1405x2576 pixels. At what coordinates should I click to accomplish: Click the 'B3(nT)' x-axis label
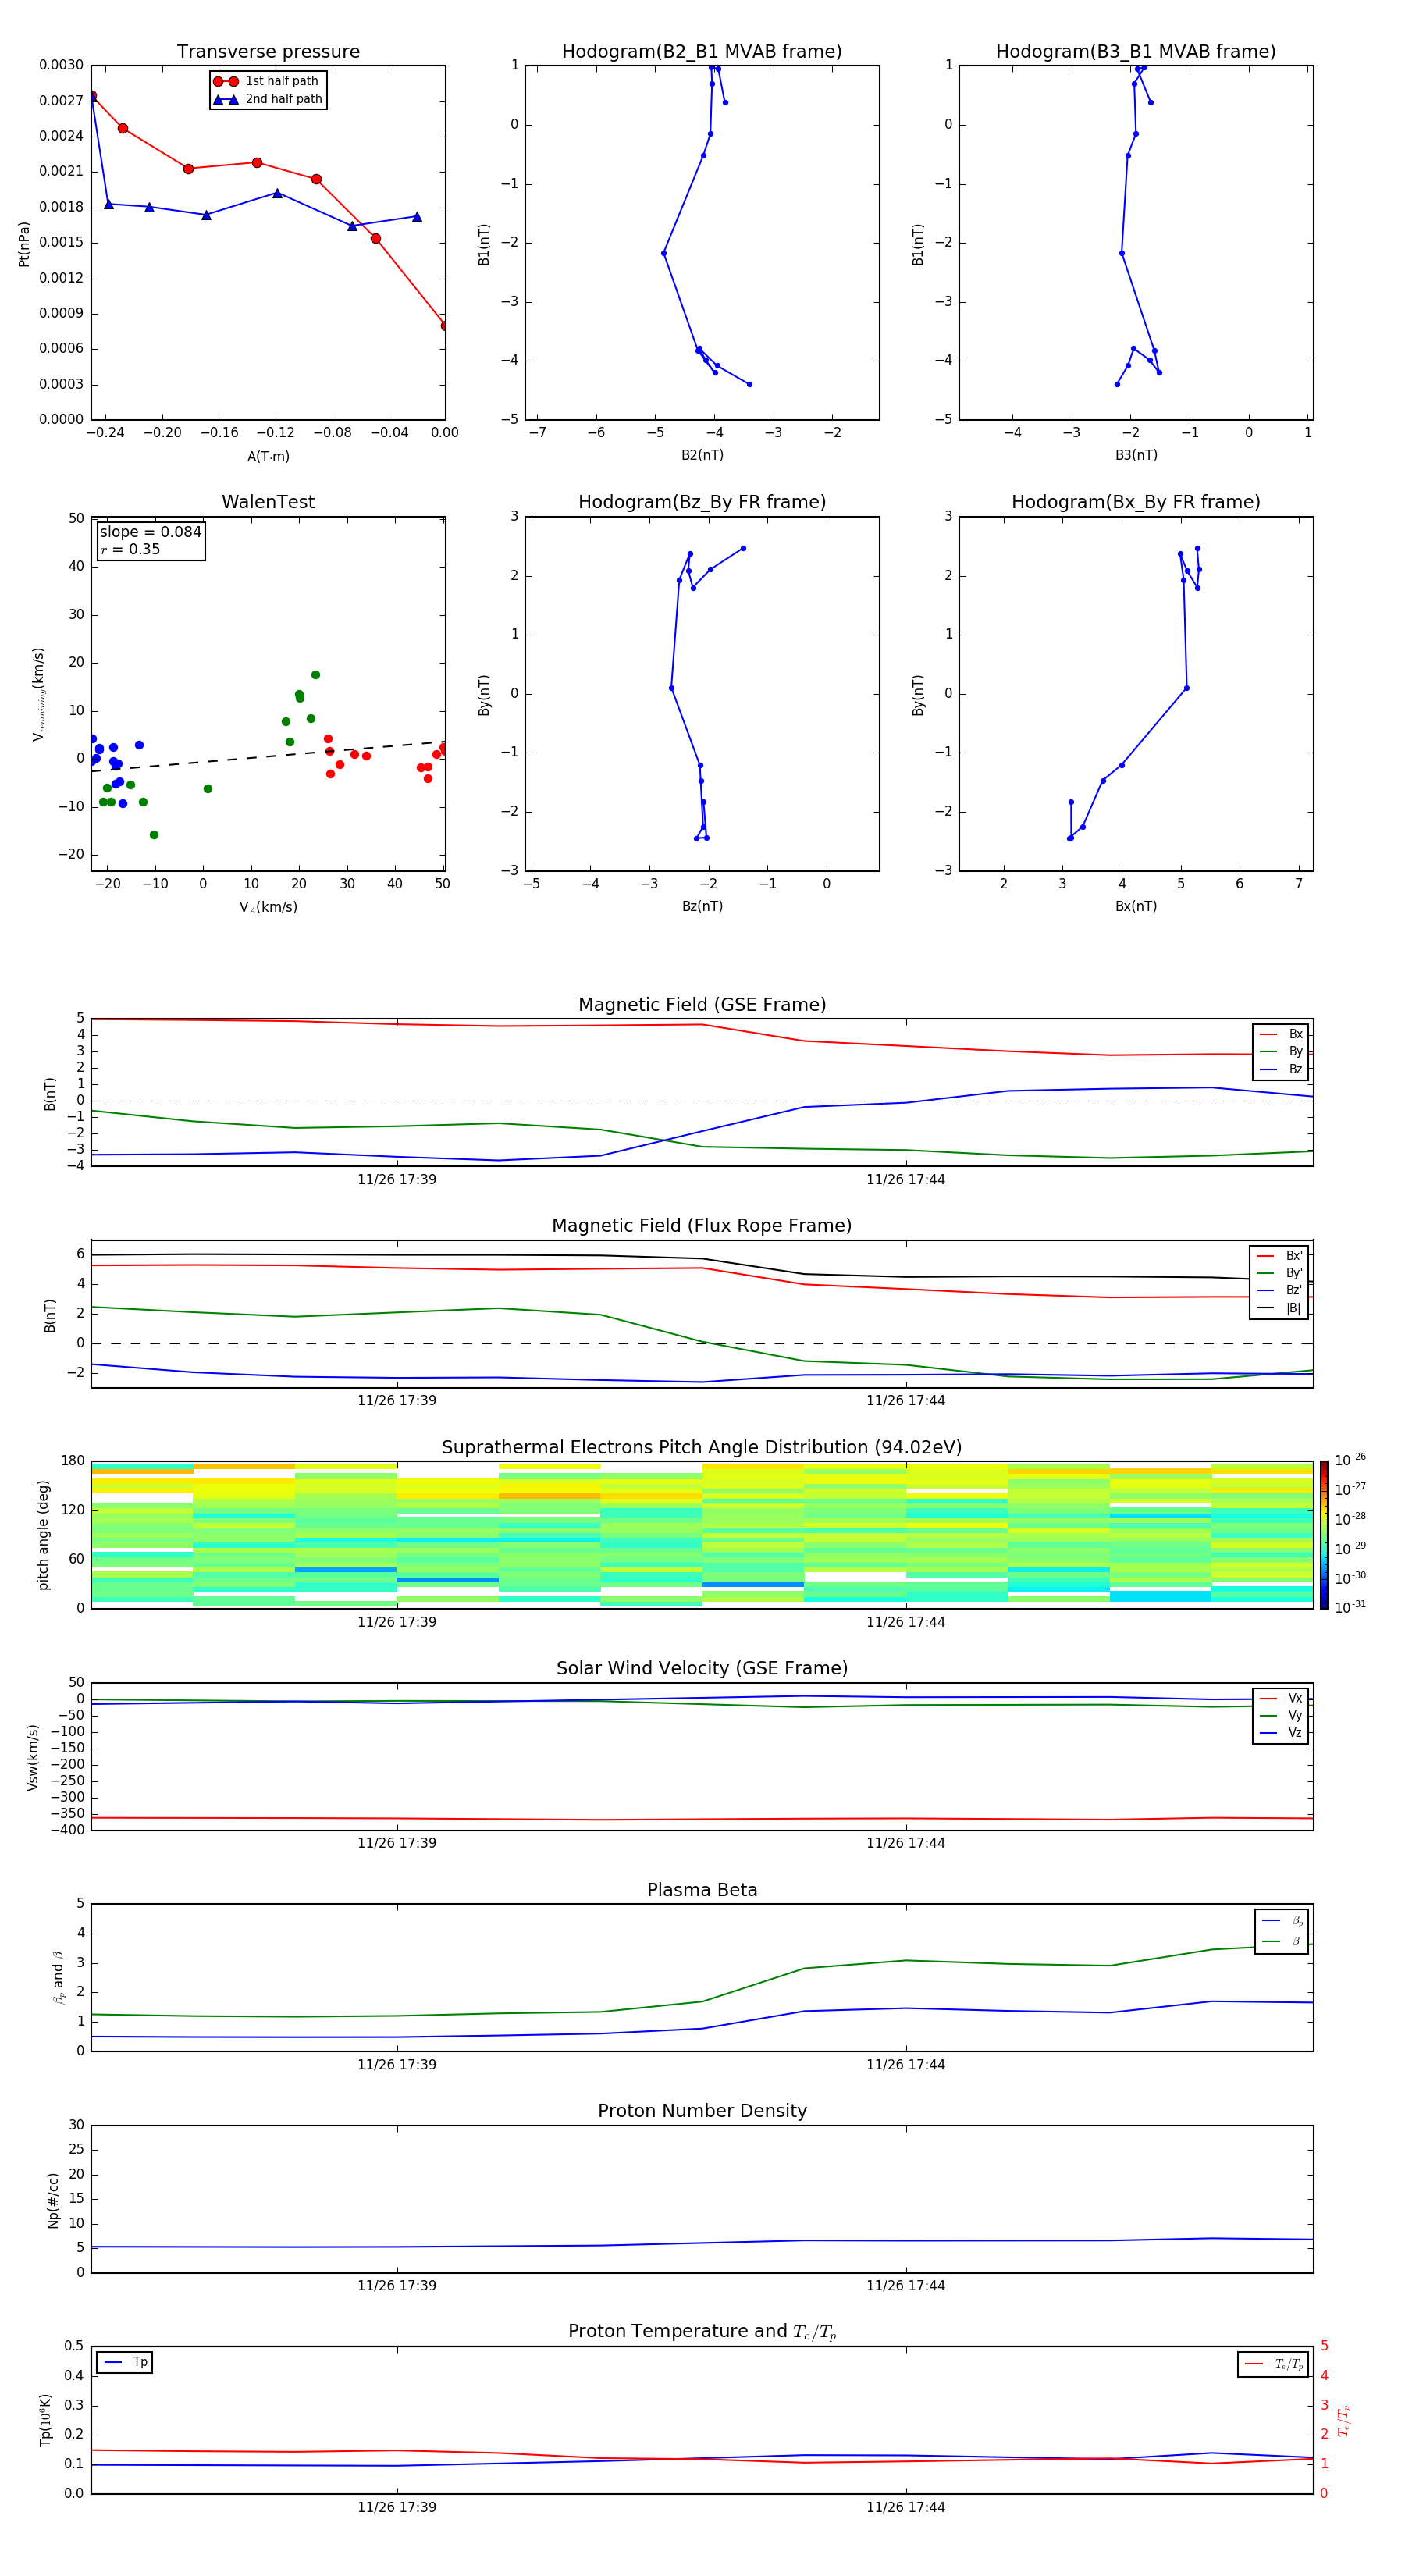pyautogui.click(x=1136, y=455)
